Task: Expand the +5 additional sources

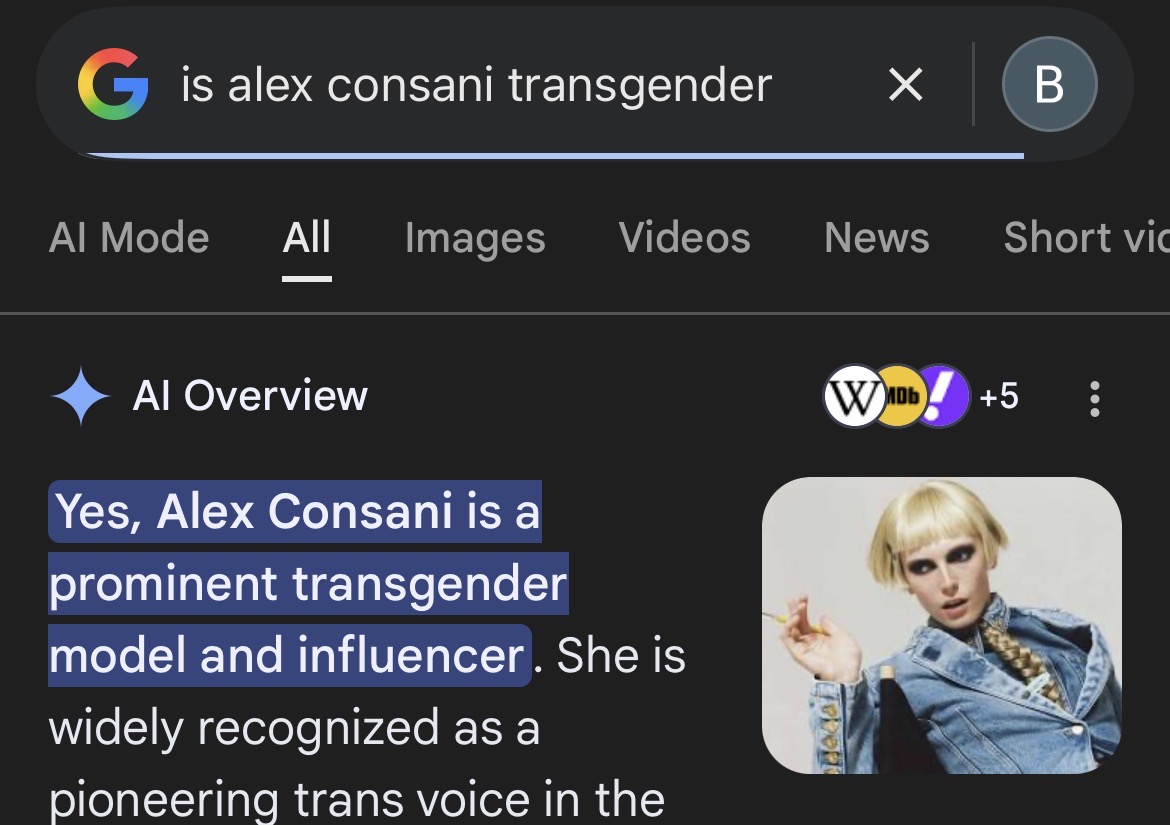Action: [998, 397]
